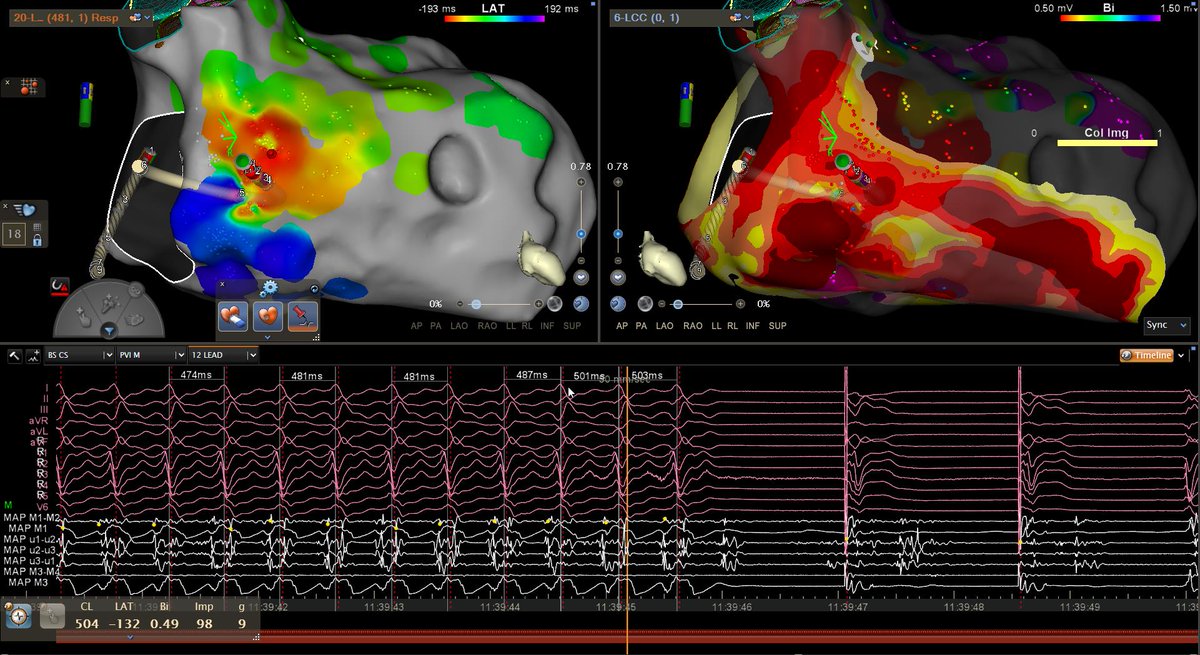The width and height of the screenshot is (1200, 655).
Task: Open the Timeline button
Action: click(1146, 355)
